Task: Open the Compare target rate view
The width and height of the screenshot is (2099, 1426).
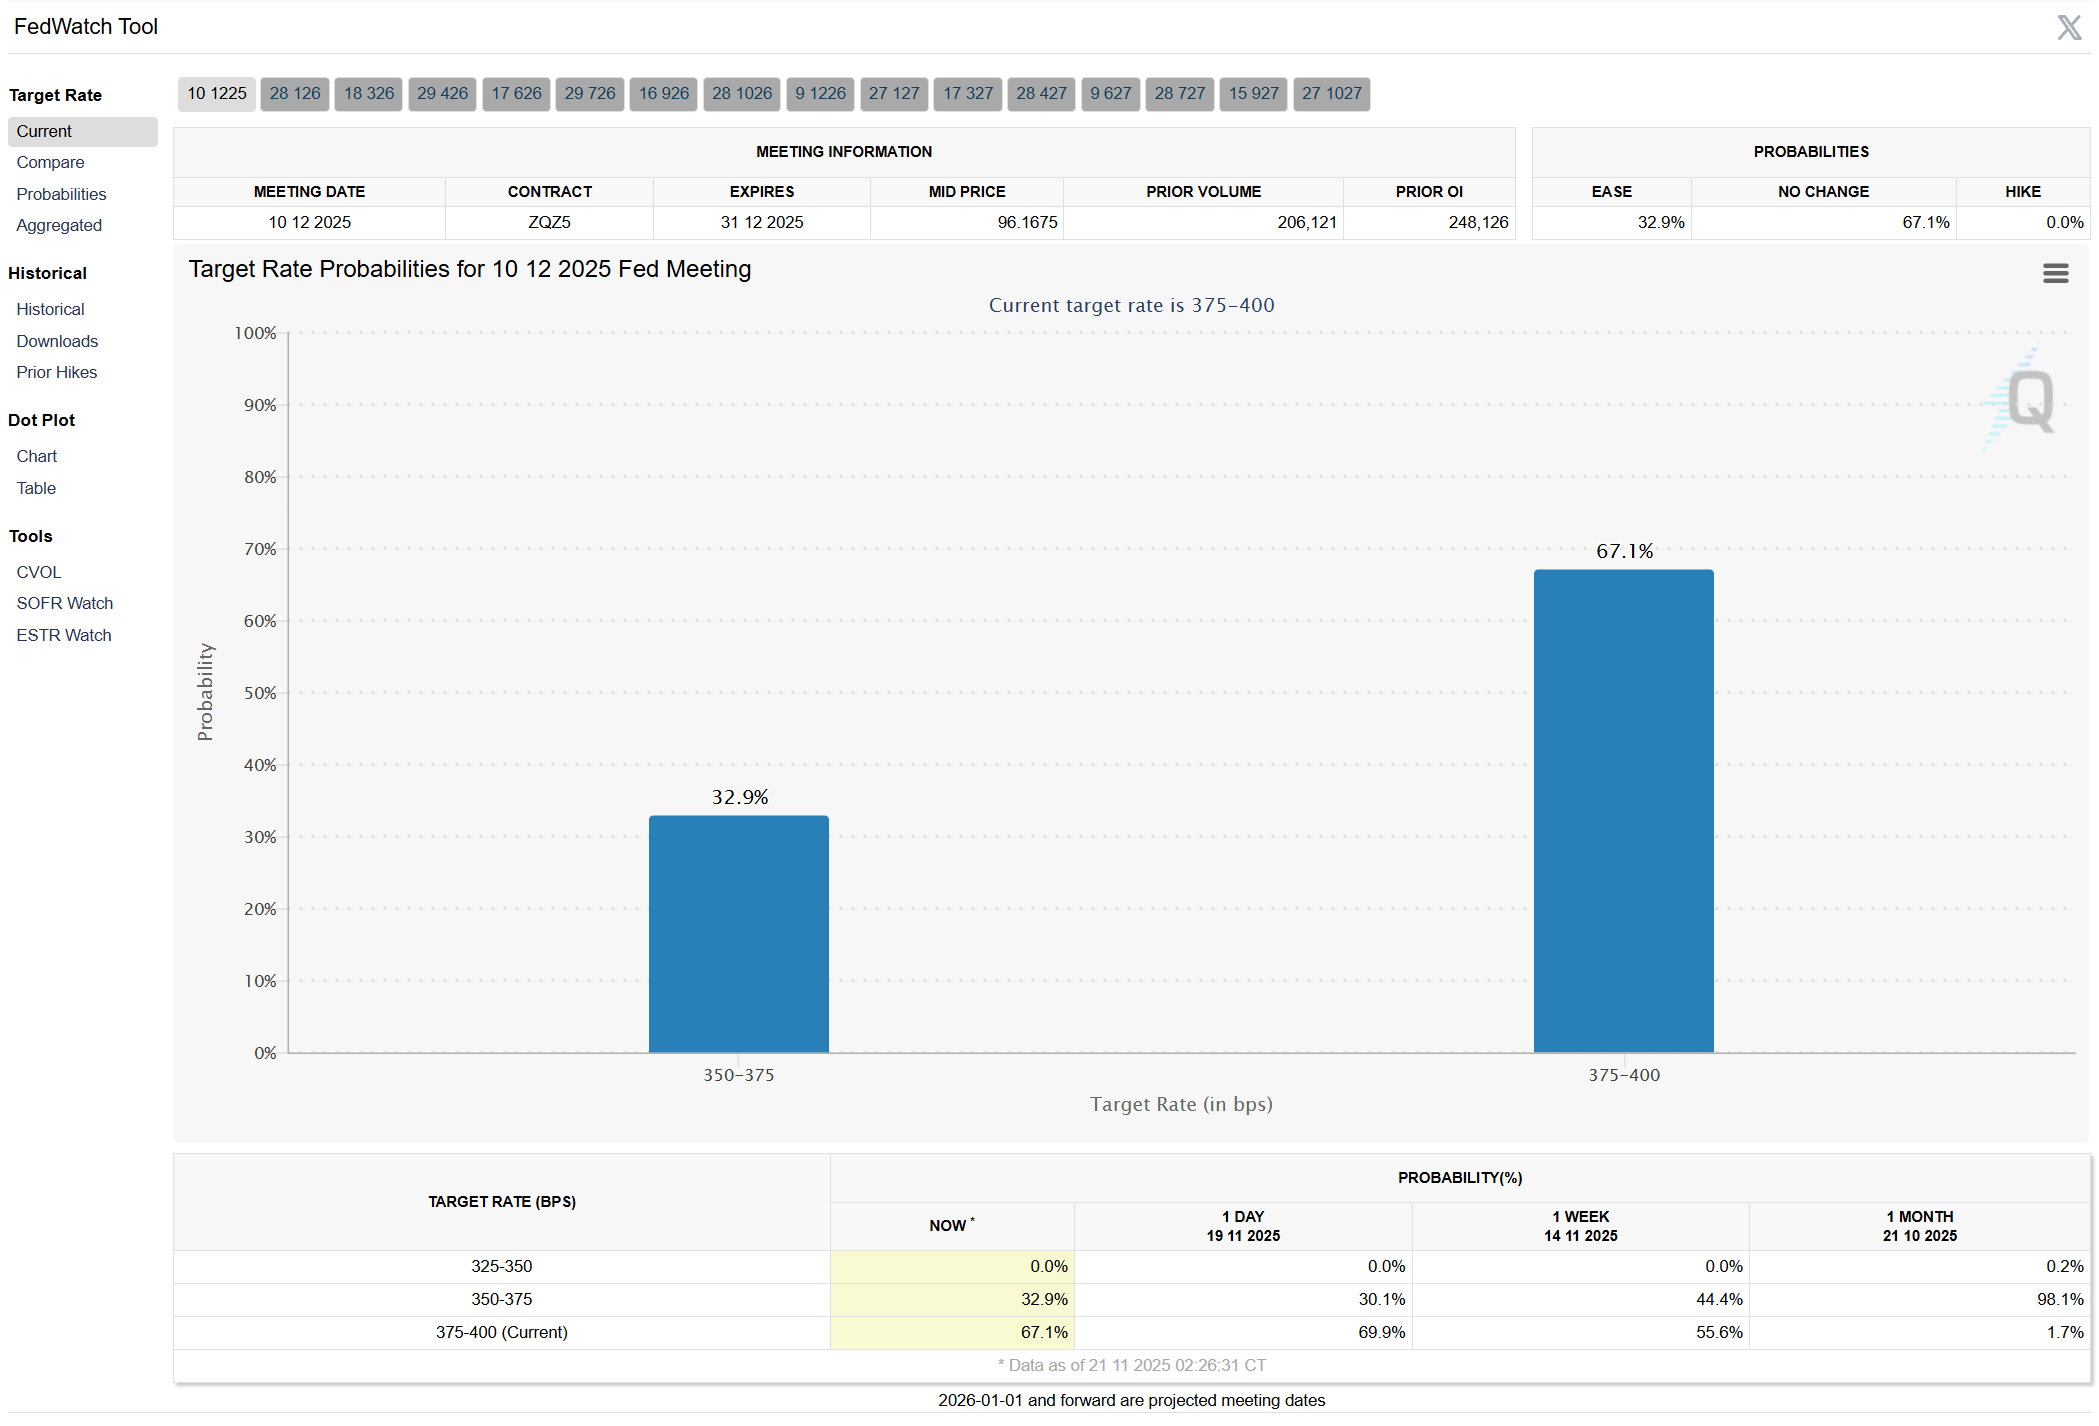Action: tap(50, 162)
